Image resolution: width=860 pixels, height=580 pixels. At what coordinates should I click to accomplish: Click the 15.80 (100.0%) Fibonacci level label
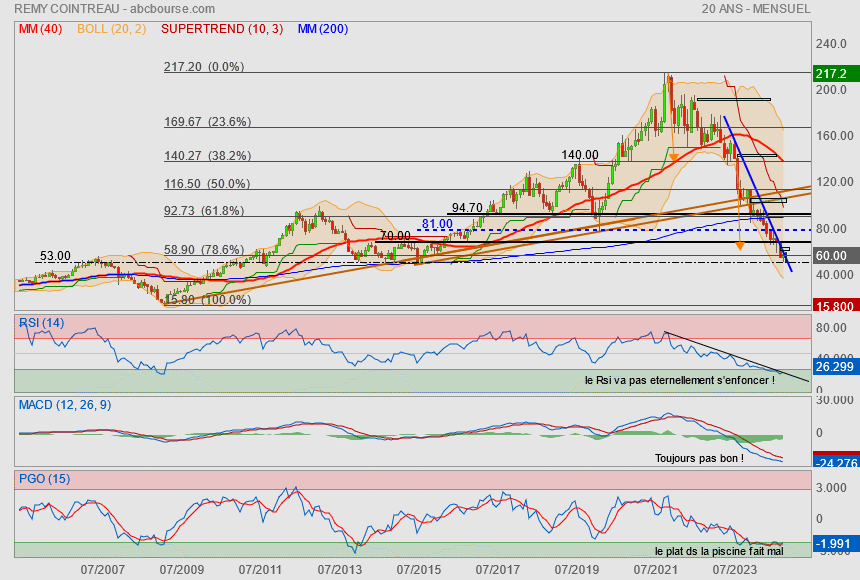coord(208,300)
